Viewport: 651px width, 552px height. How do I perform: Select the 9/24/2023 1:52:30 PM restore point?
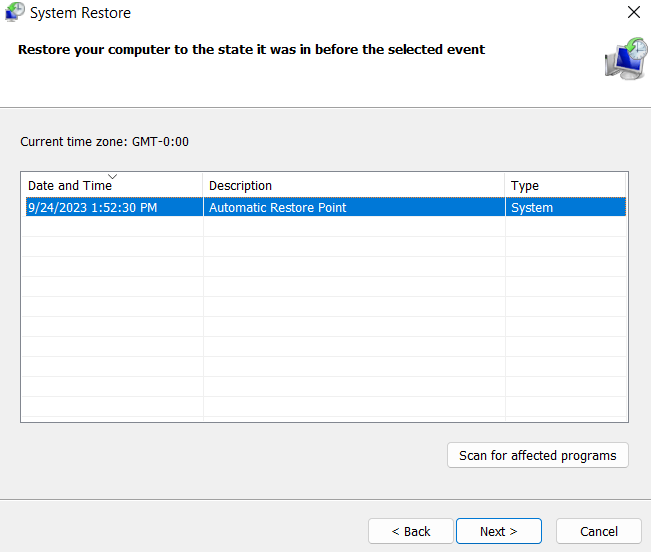[x=93, y=208]
